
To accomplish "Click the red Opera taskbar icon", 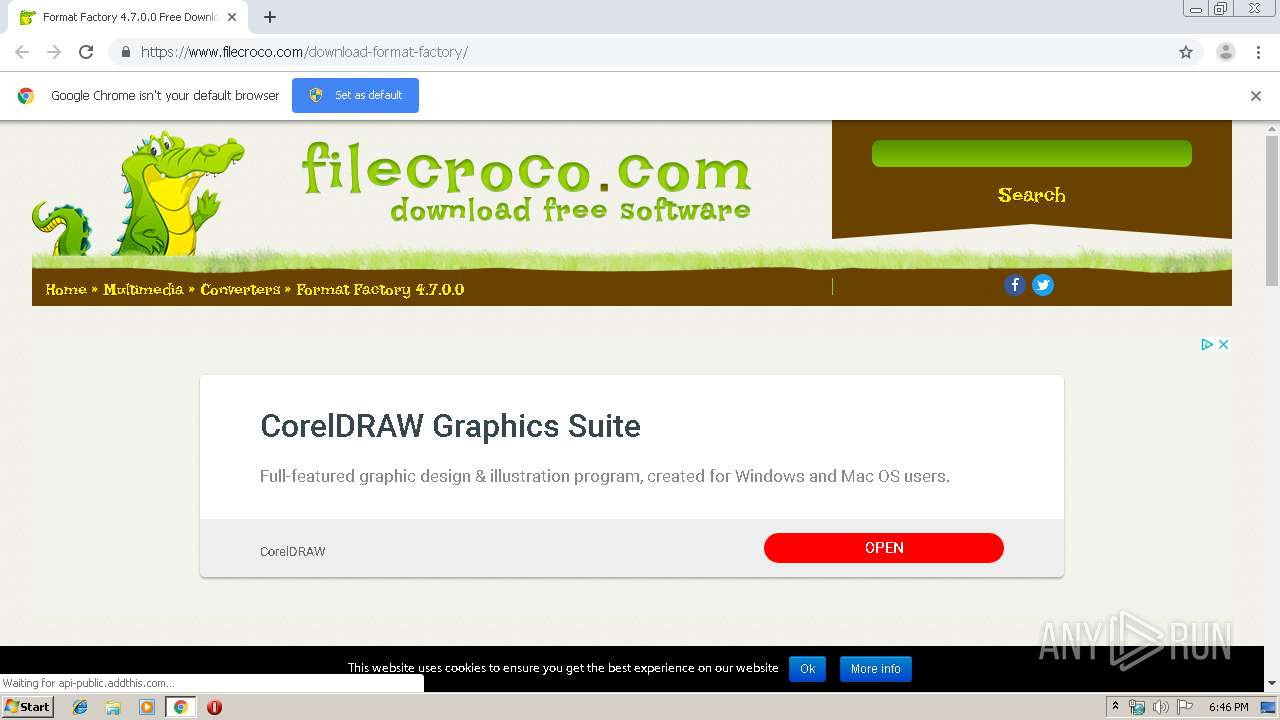I will tap(214, 707).
